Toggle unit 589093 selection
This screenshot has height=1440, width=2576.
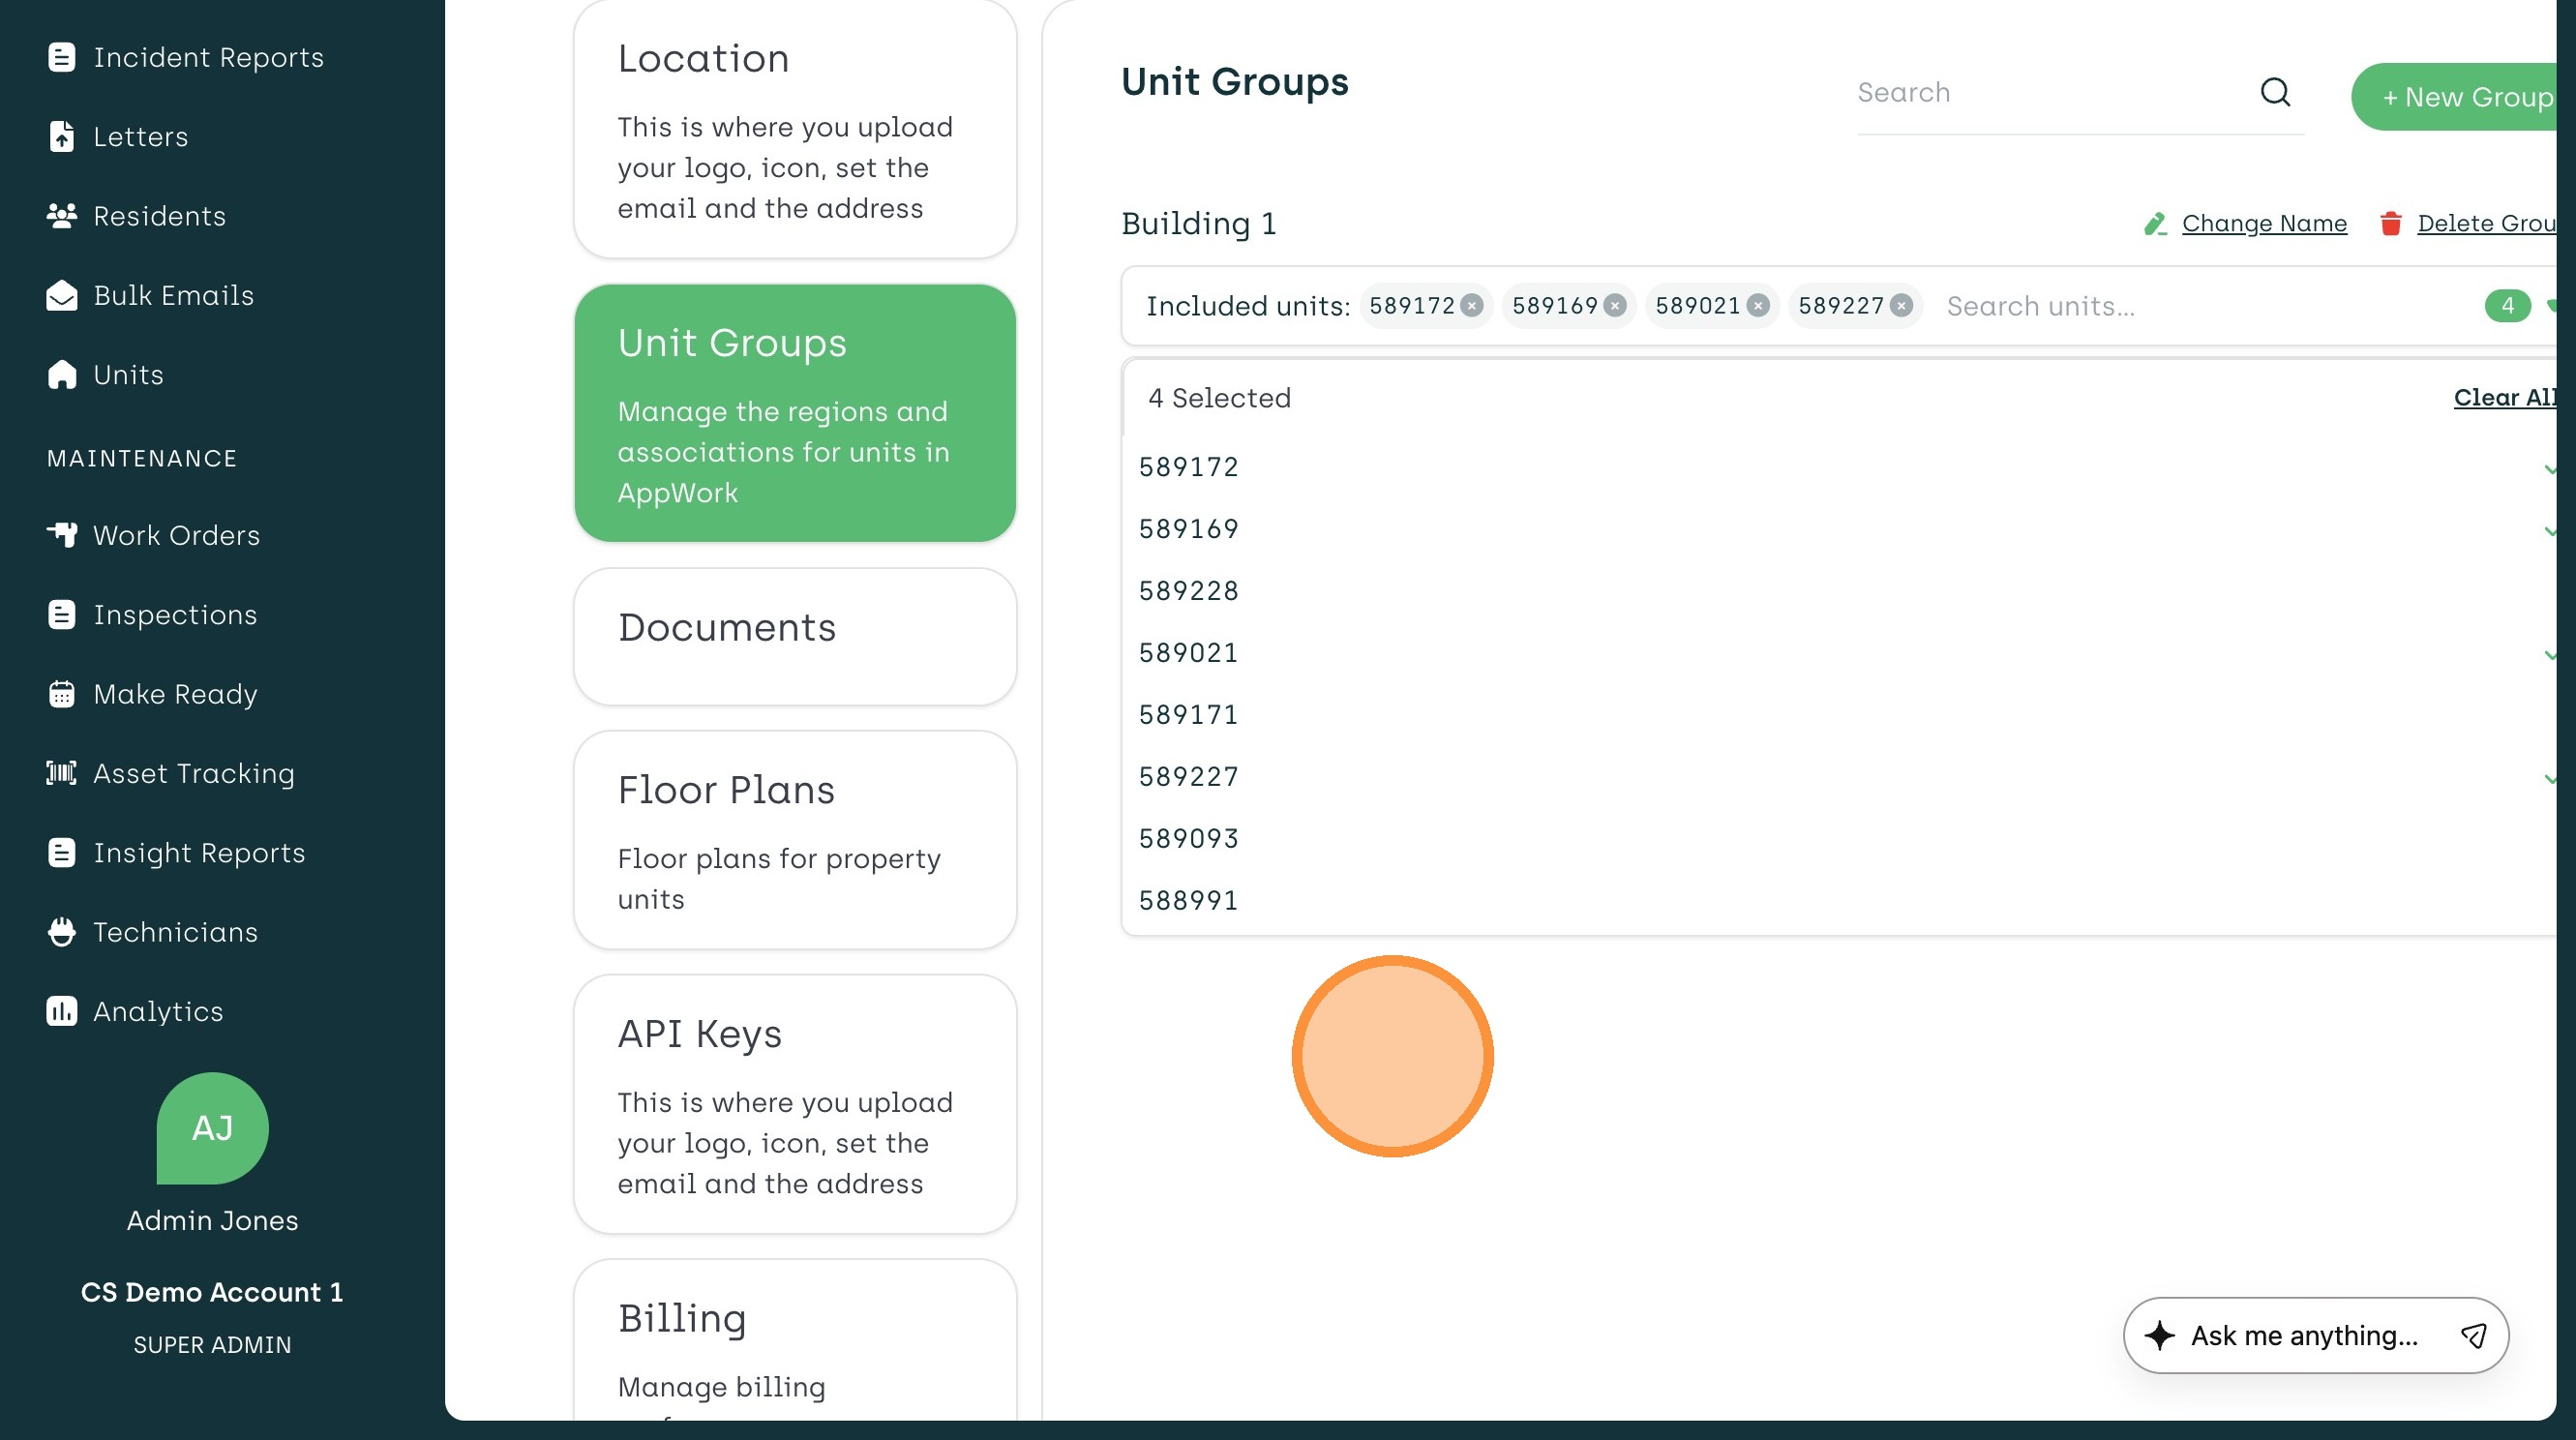click(1188, 839)
